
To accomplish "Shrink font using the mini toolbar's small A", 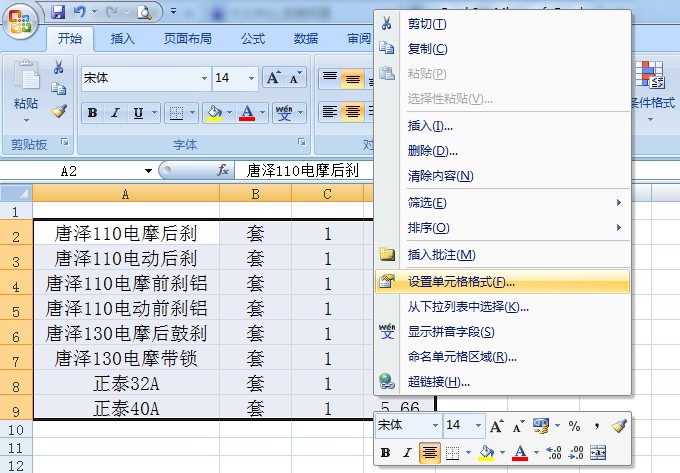I will tap(519, 426).
